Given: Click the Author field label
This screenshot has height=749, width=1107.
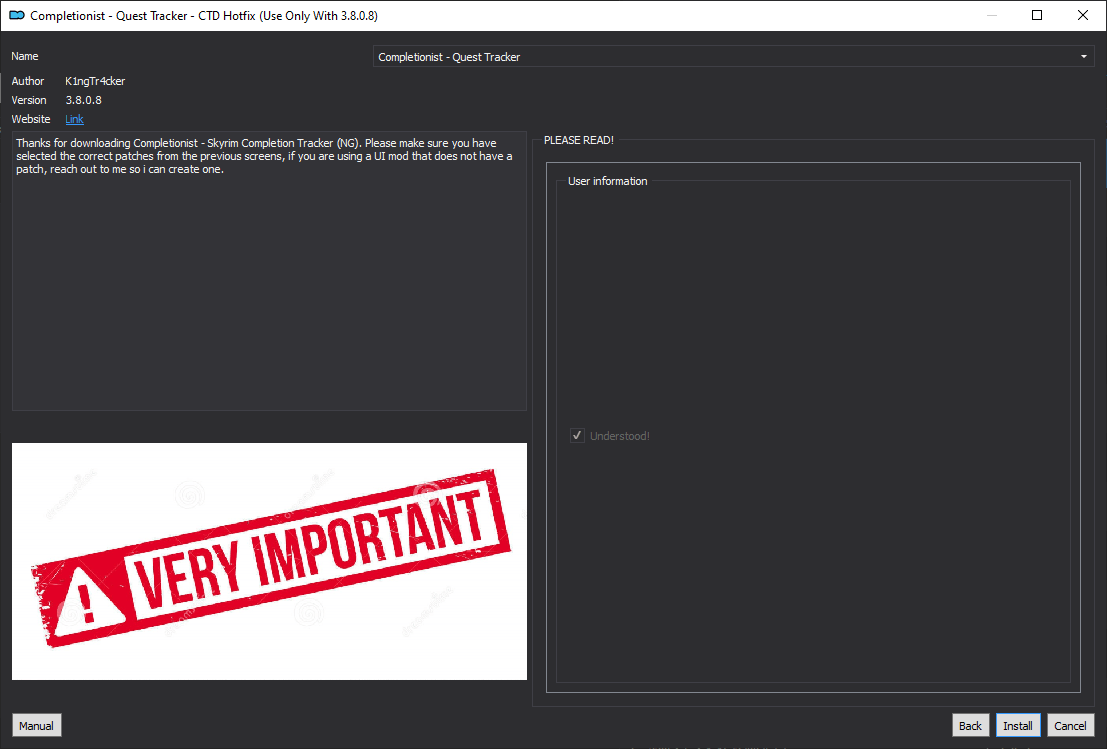Looking at the screenshot, I should pos(28,81).
